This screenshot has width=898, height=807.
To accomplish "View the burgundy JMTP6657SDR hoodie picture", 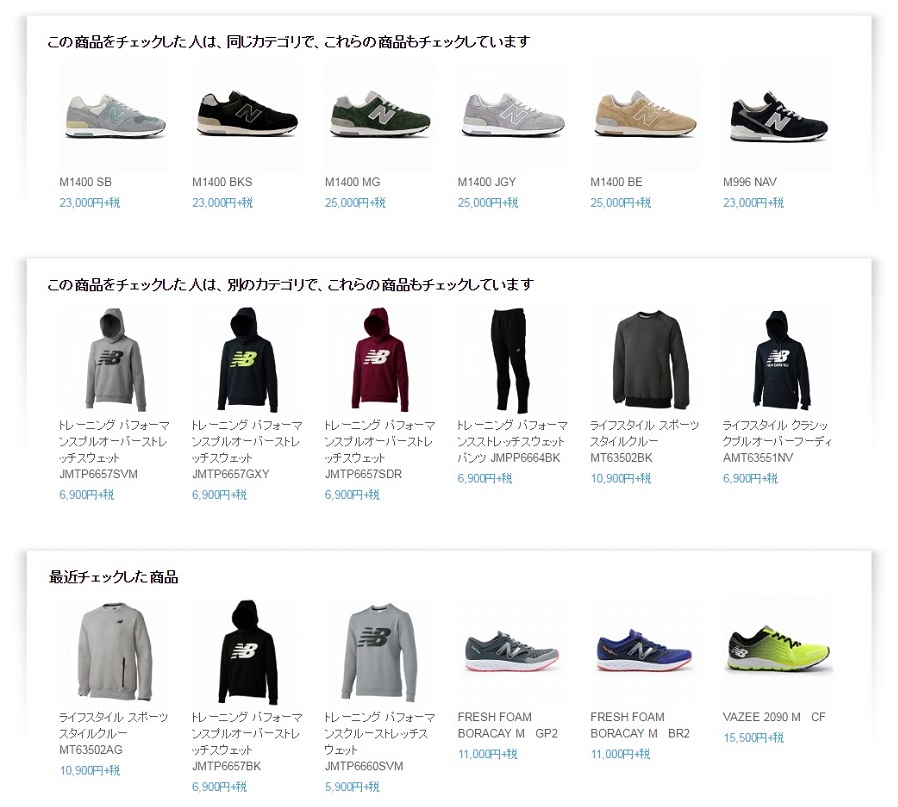I will click(x=380, y=360).
